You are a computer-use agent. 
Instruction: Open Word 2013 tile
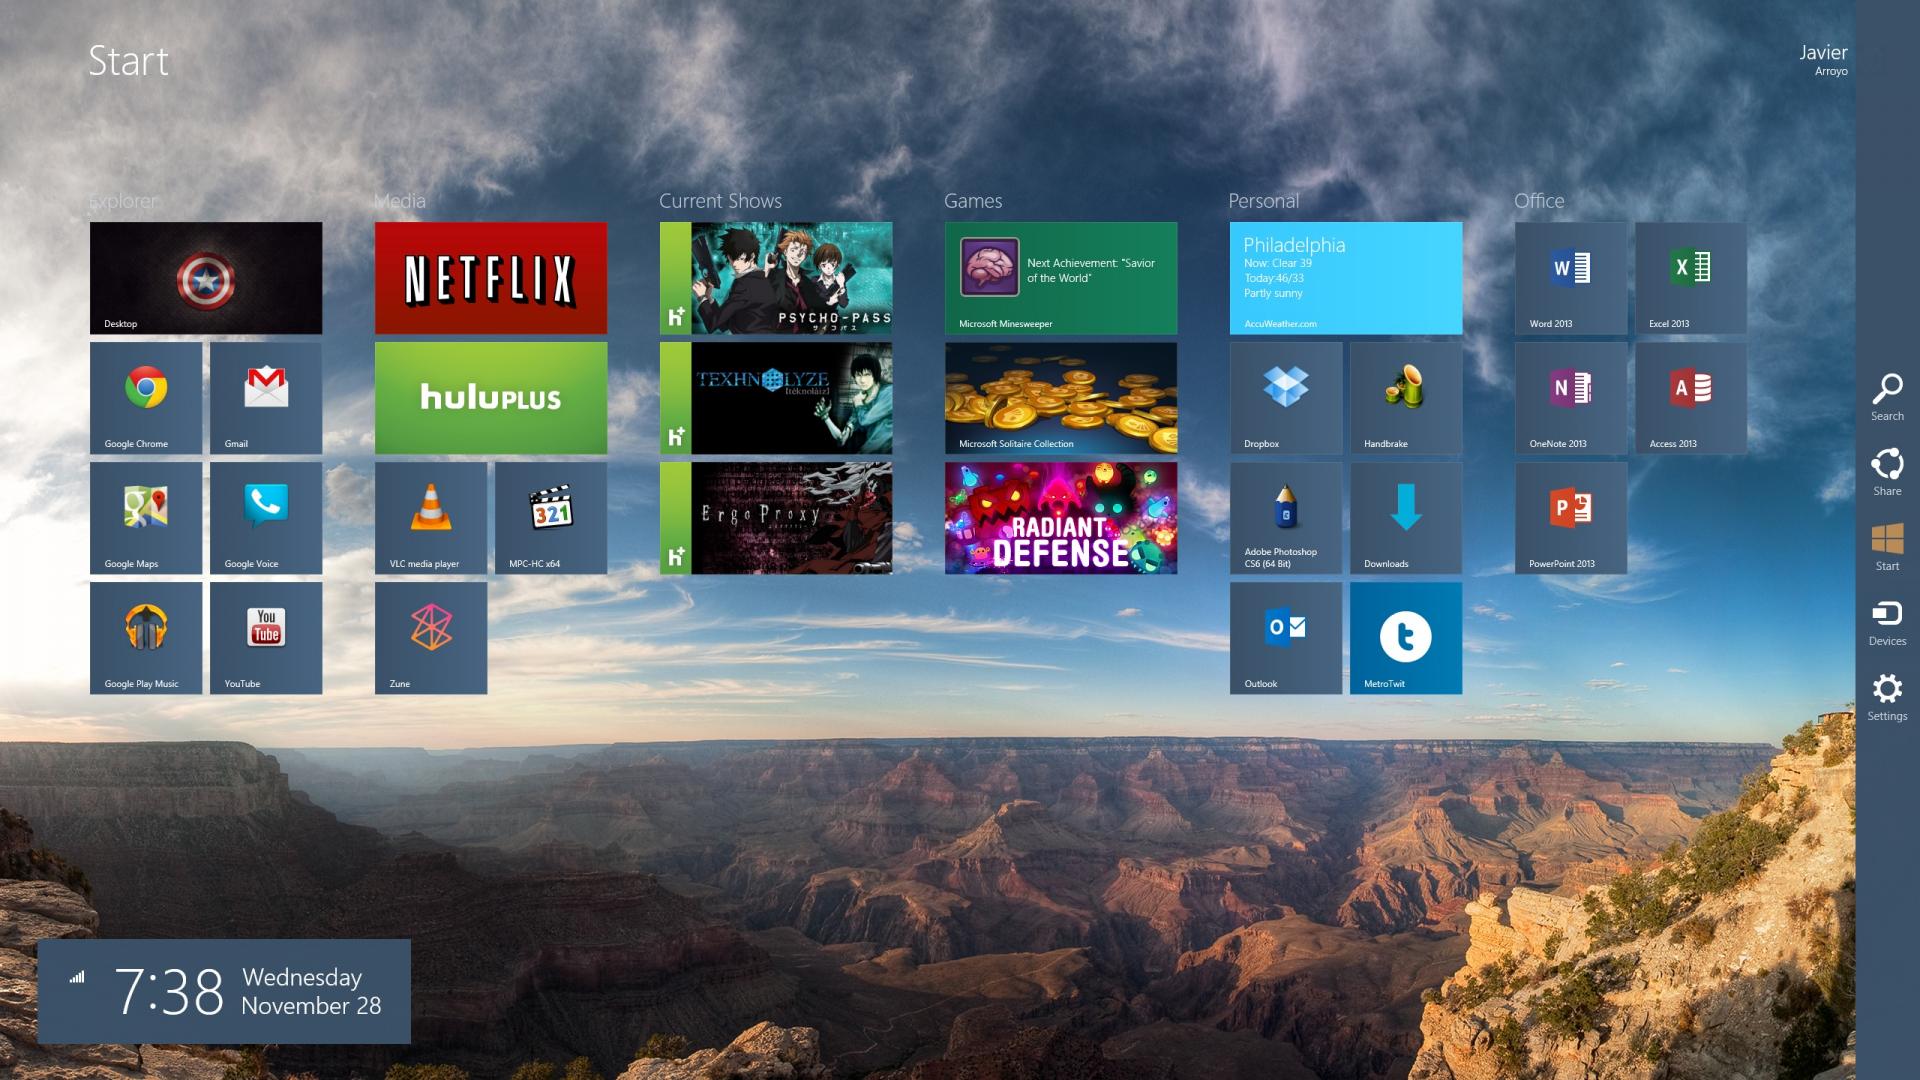1571,278
